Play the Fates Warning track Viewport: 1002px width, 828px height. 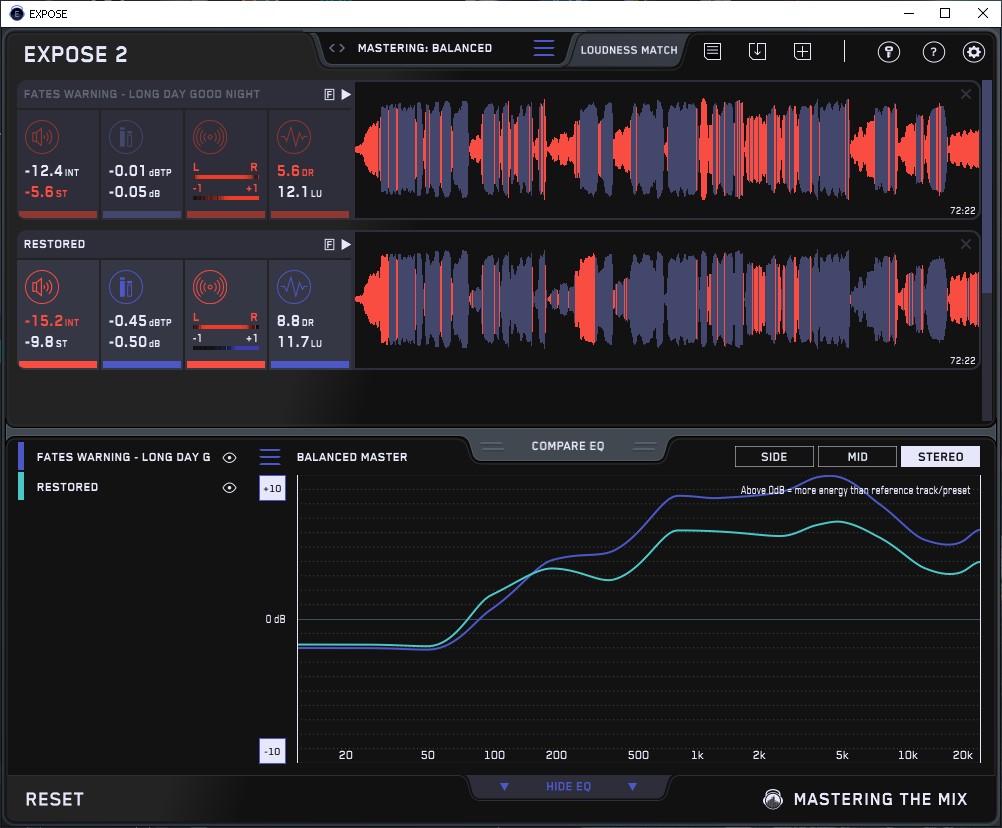tap(346, 95)
